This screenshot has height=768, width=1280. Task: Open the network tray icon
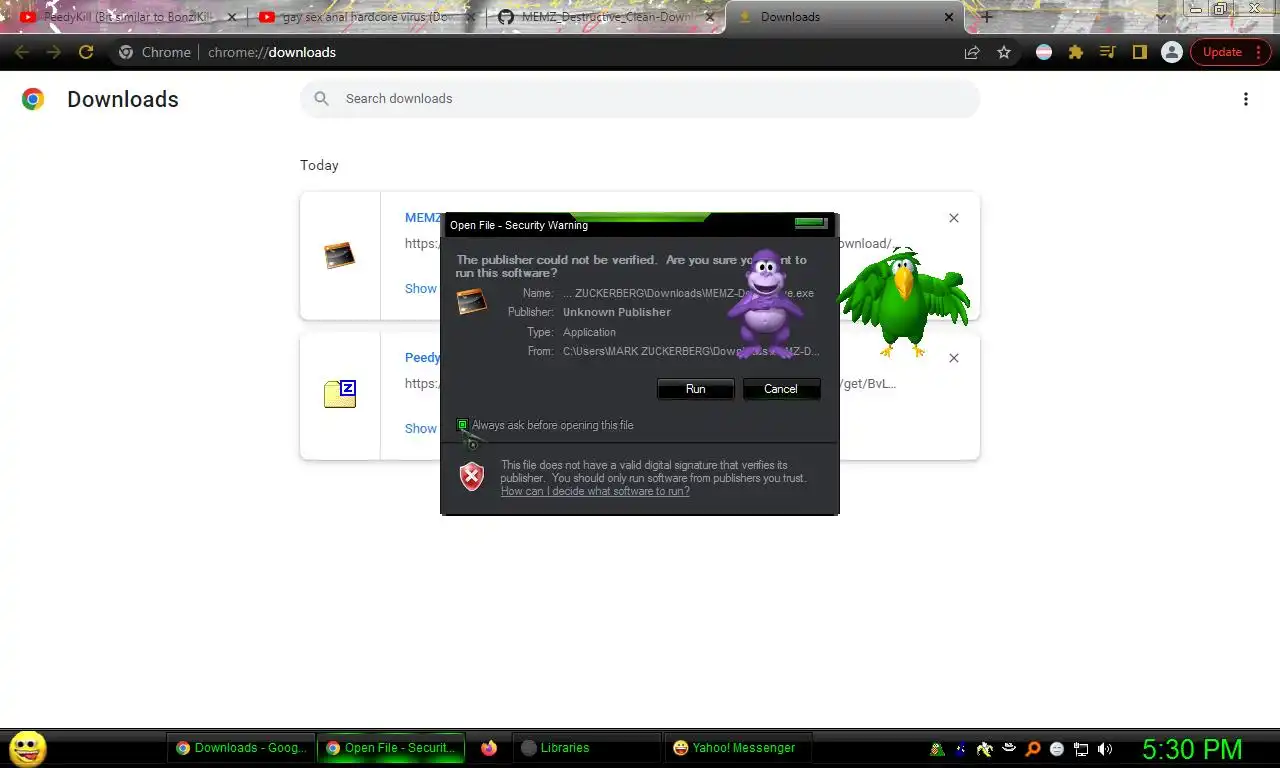[x=1081, y=749]
